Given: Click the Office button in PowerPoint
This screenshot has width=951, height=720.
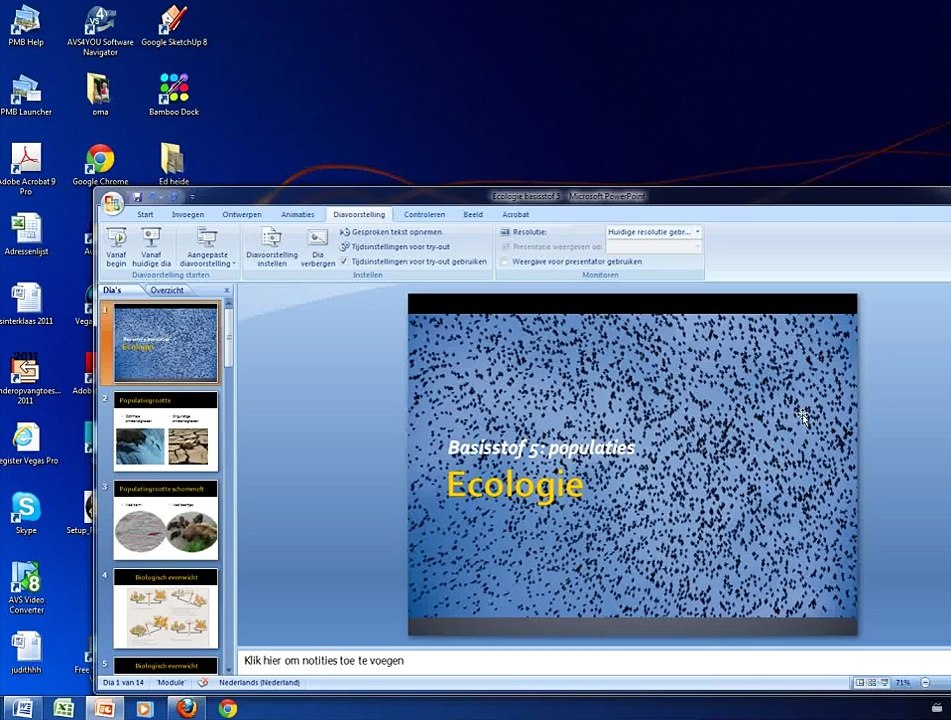Looking at the screenshot, I should point(112,204).
